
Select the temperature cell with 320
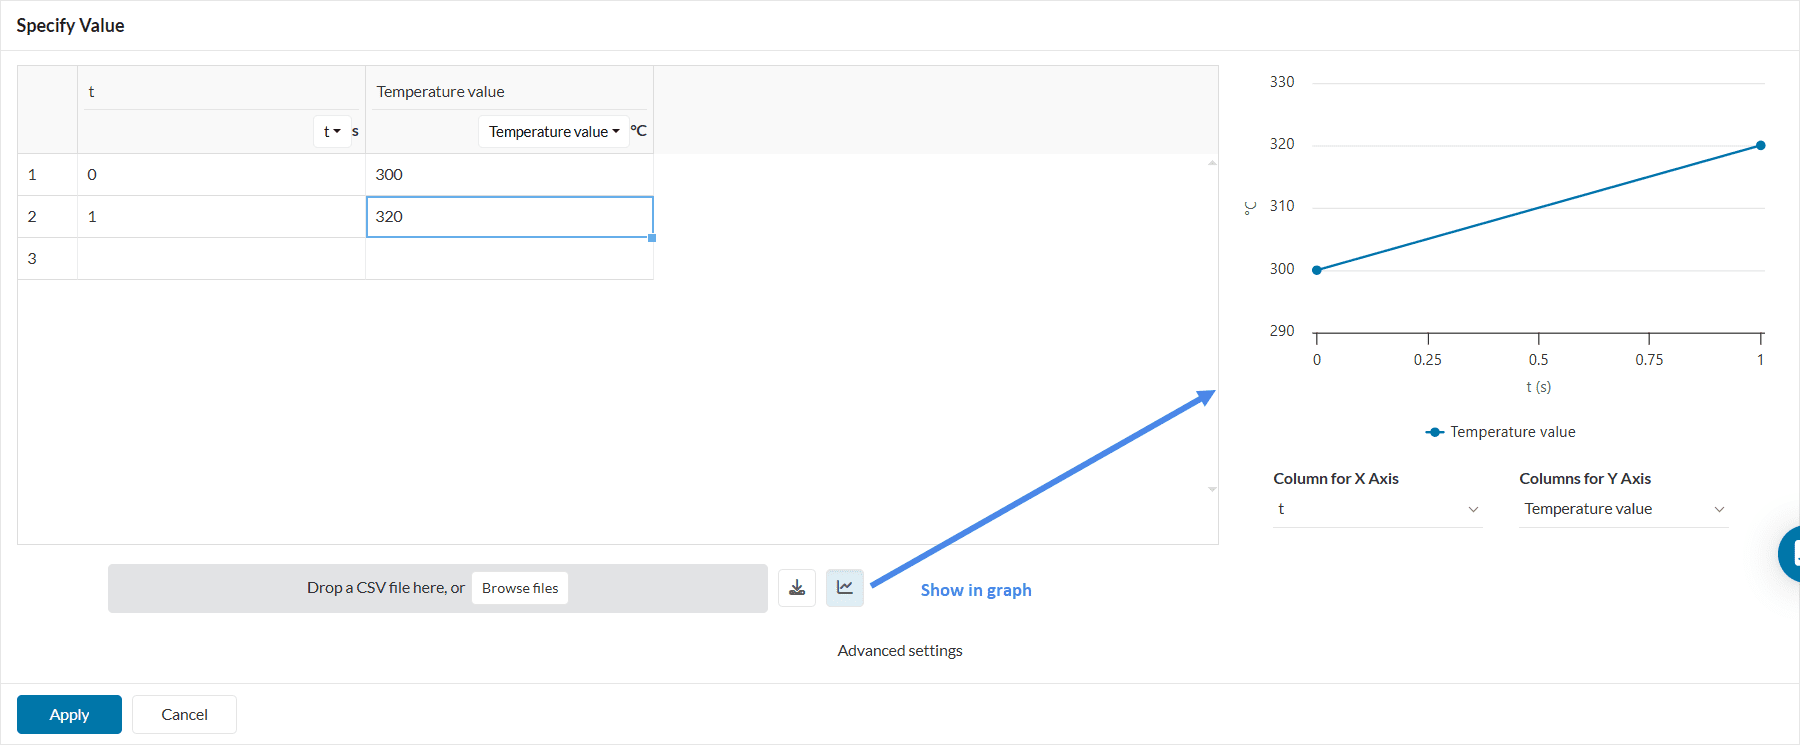point(509,217)
